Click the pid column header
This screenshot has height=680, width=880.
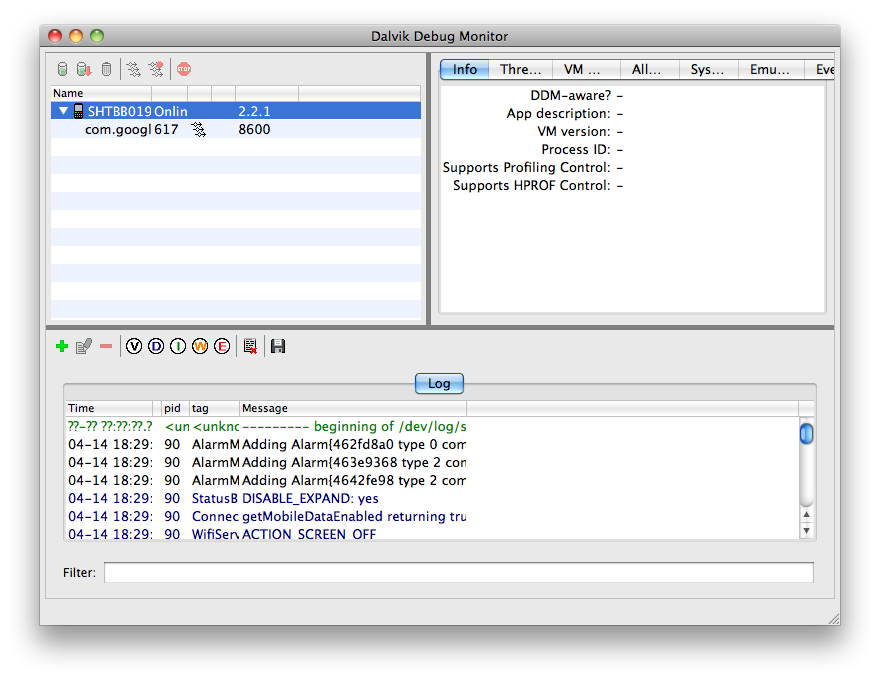click(175, 408)
